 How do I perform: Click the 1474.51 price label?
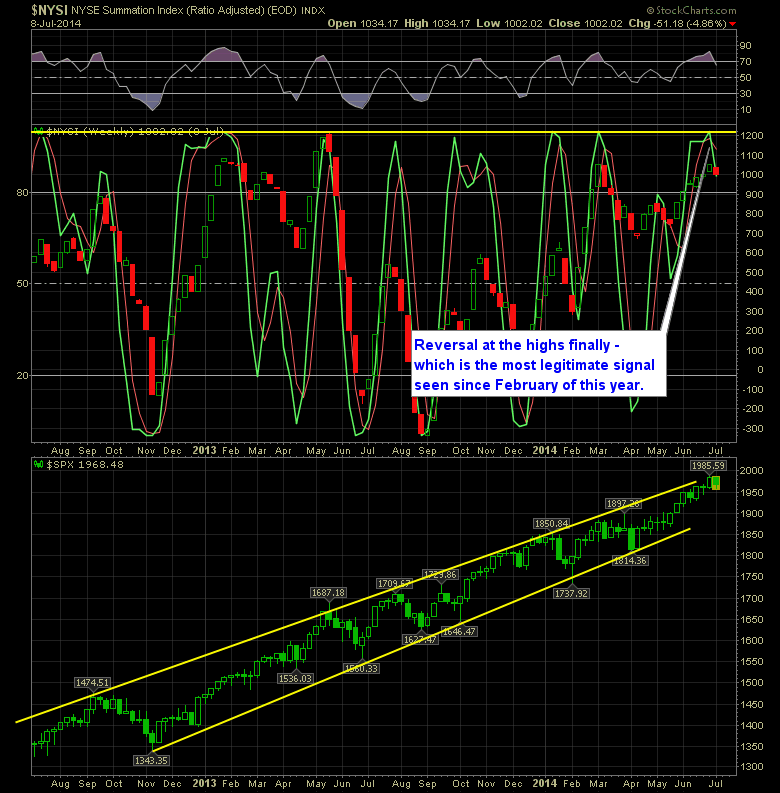(92, 683)
